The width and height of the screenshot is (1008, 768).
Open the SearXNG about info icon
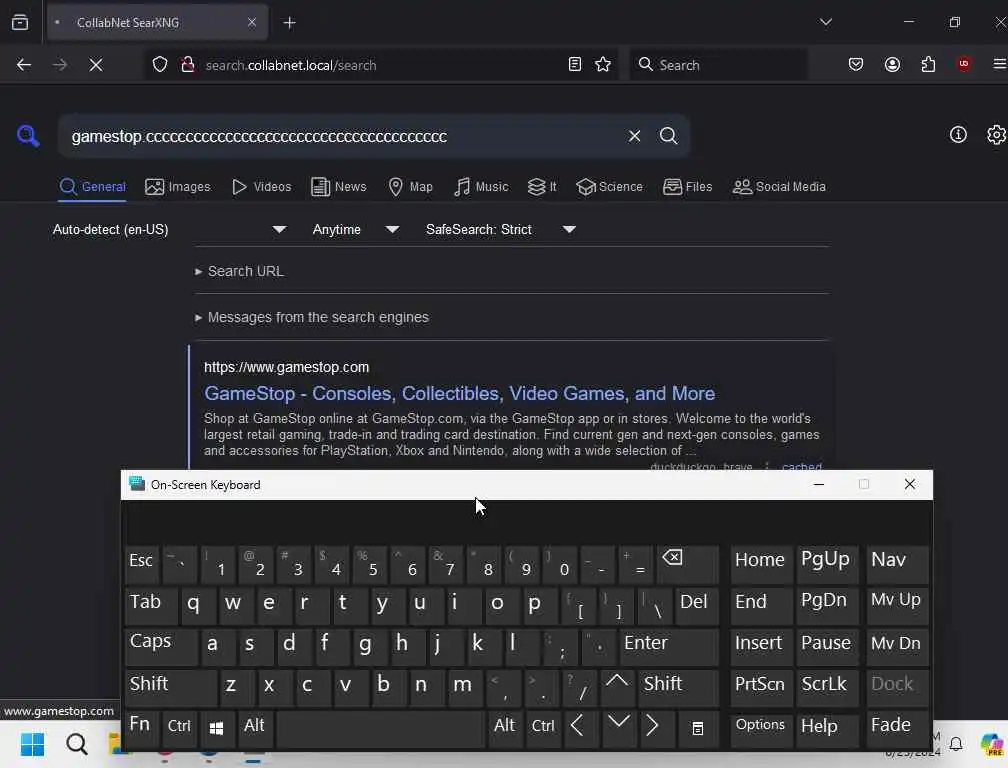click(958, 134)
